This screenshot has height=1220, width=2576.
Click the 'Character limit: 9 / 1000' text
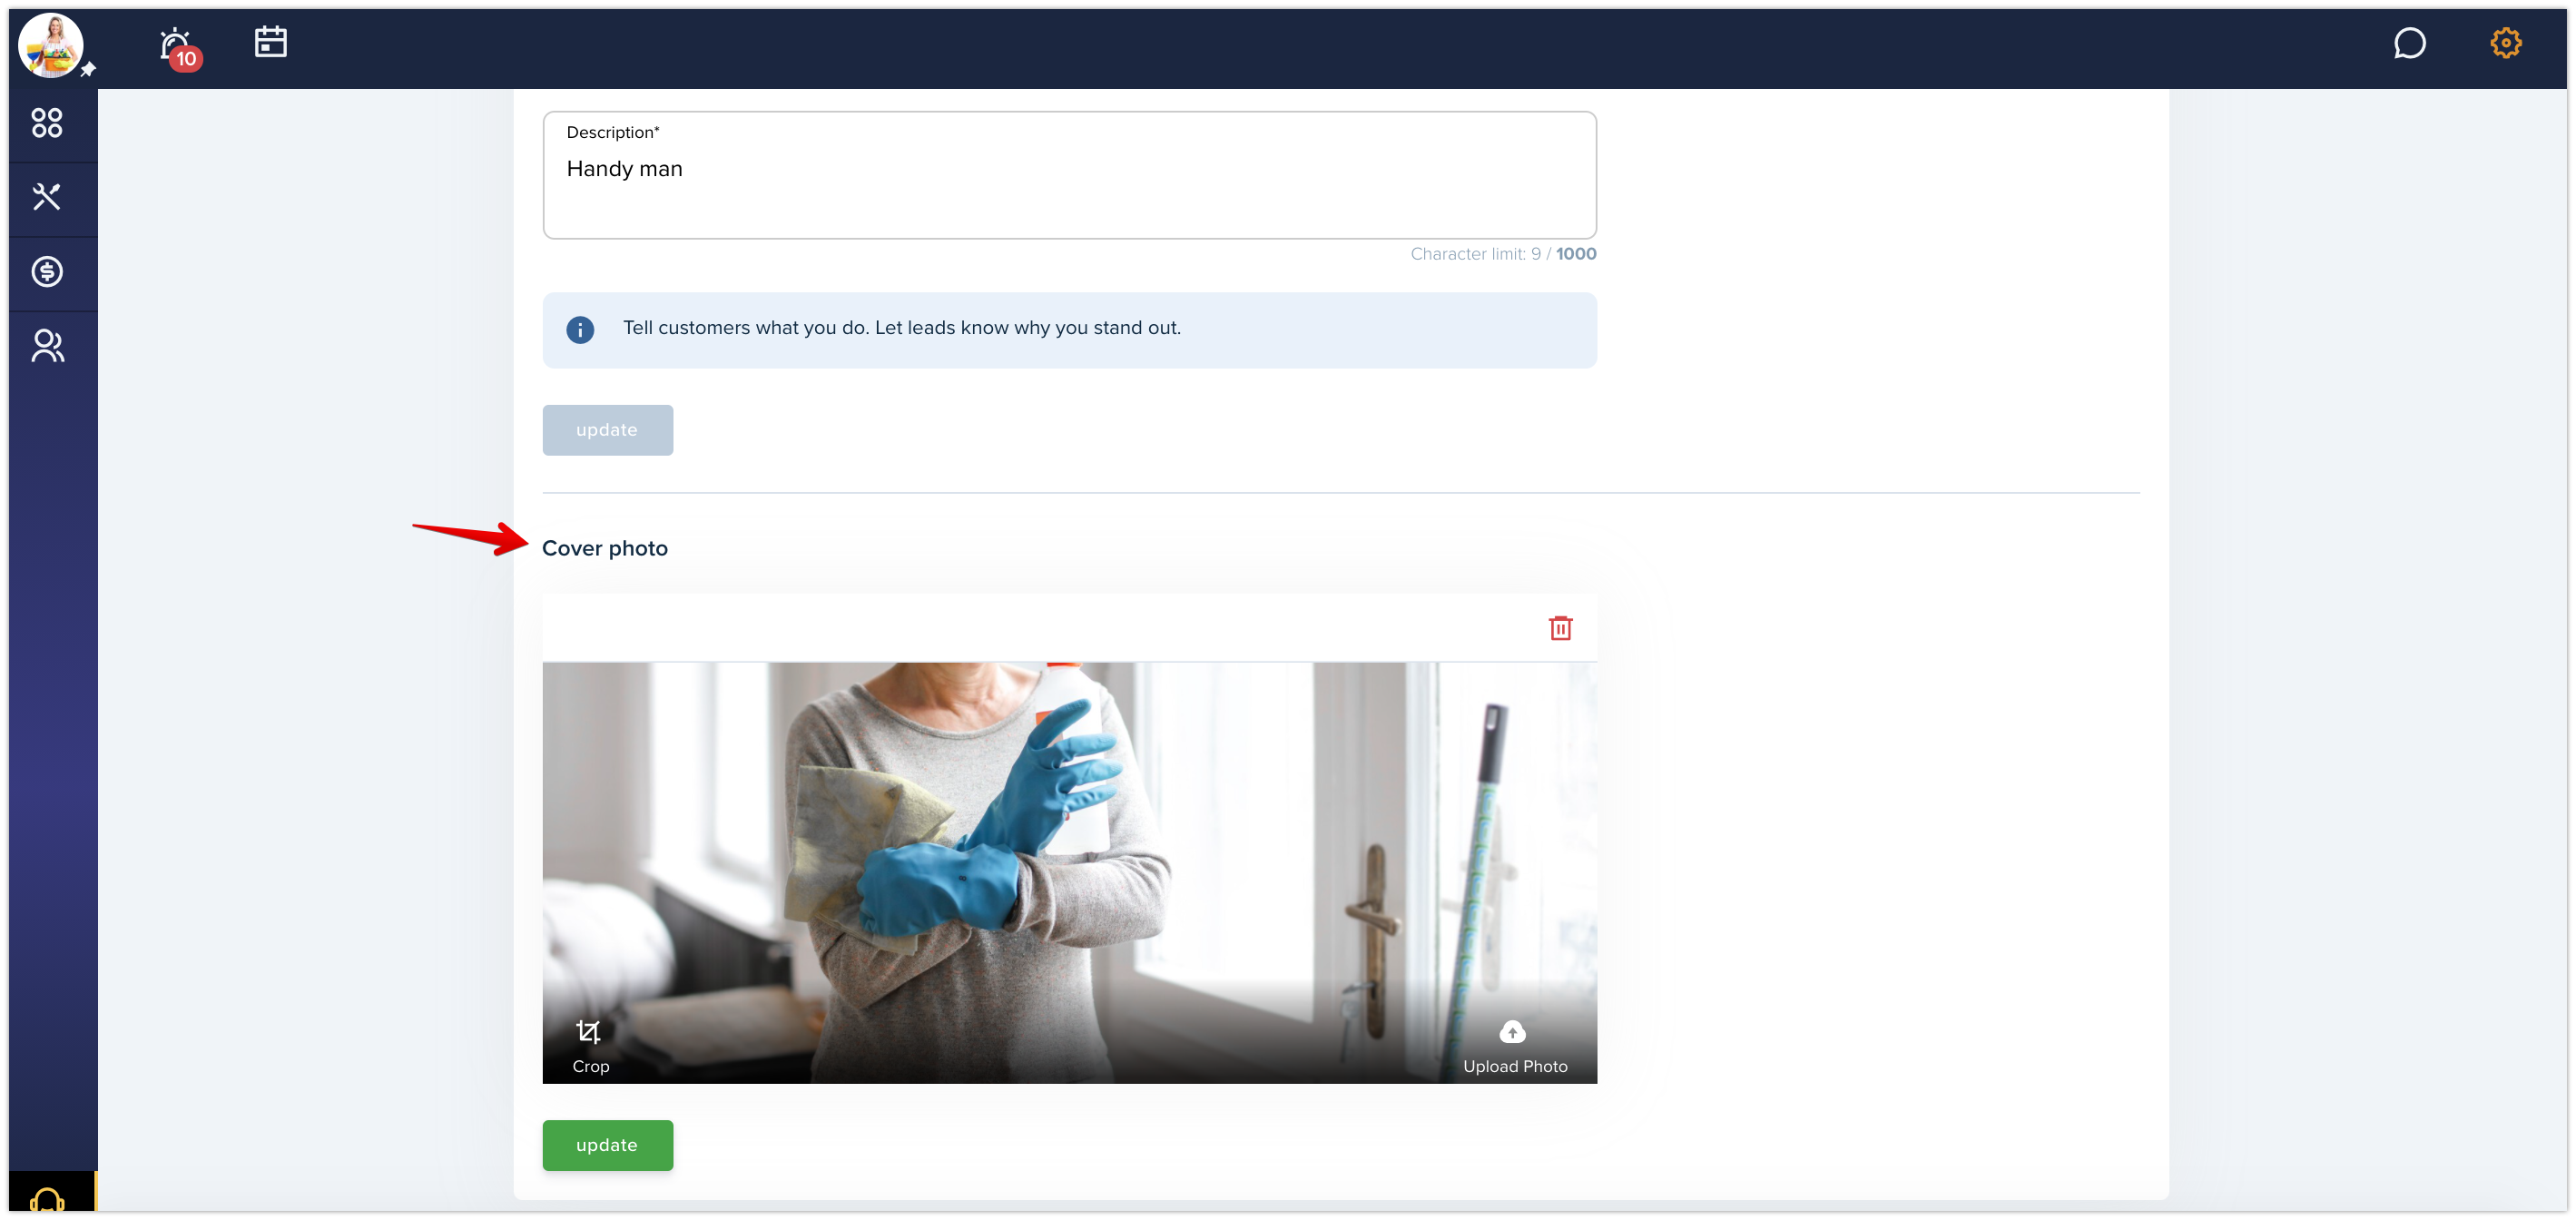pos(1503,254)
